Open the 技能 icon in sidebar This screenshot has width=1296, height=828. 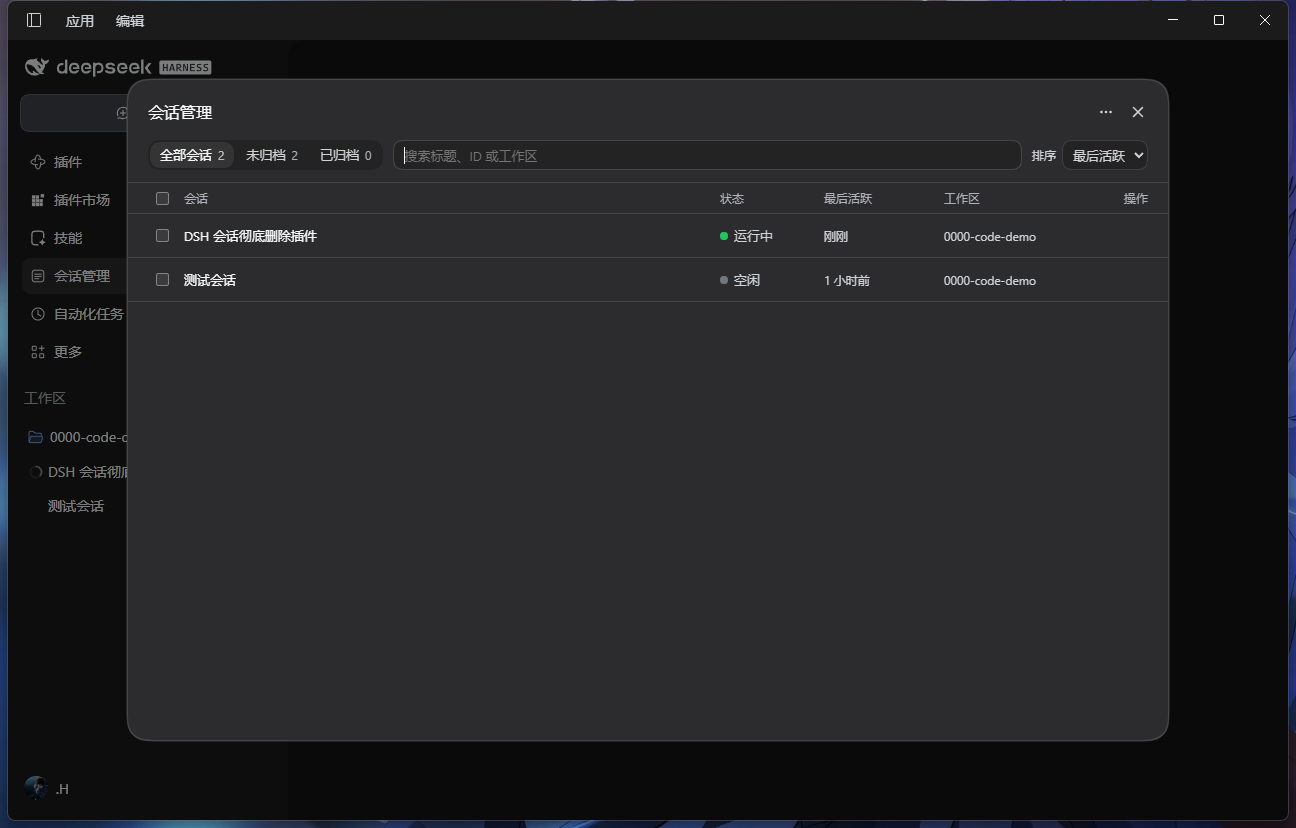(x=38, y=238)
